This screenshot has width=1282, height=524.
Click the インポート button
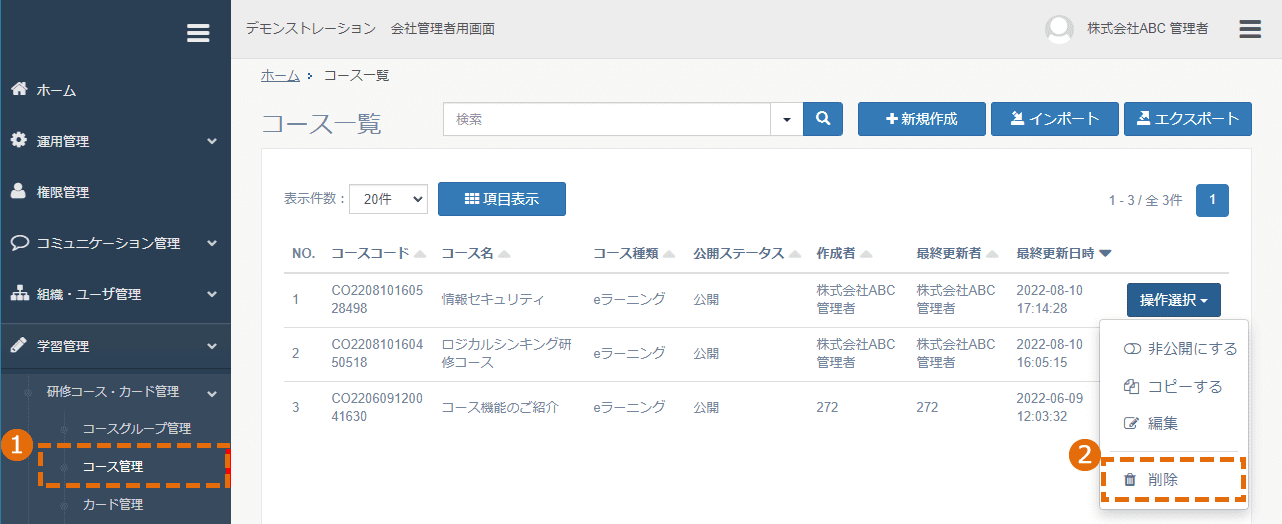pos(1055,119)
